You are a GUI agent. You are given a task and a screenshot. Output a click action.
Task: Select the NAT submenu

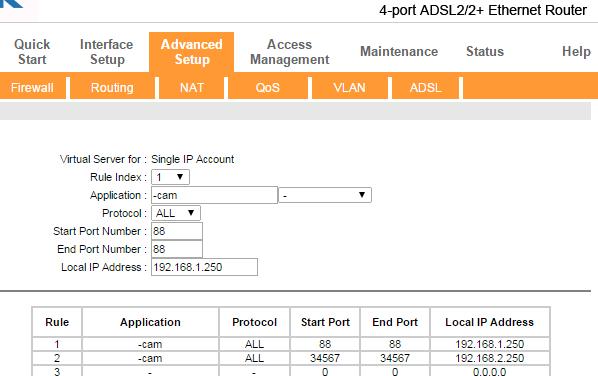tap(191, 88)
